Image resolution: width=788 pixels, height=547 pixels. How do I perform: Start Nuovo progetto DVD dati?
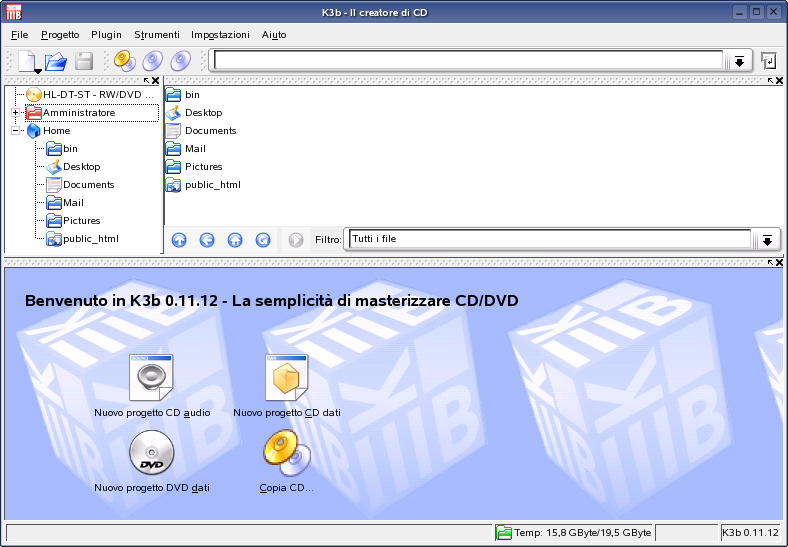pyautogui.click(x=152, y=462)
